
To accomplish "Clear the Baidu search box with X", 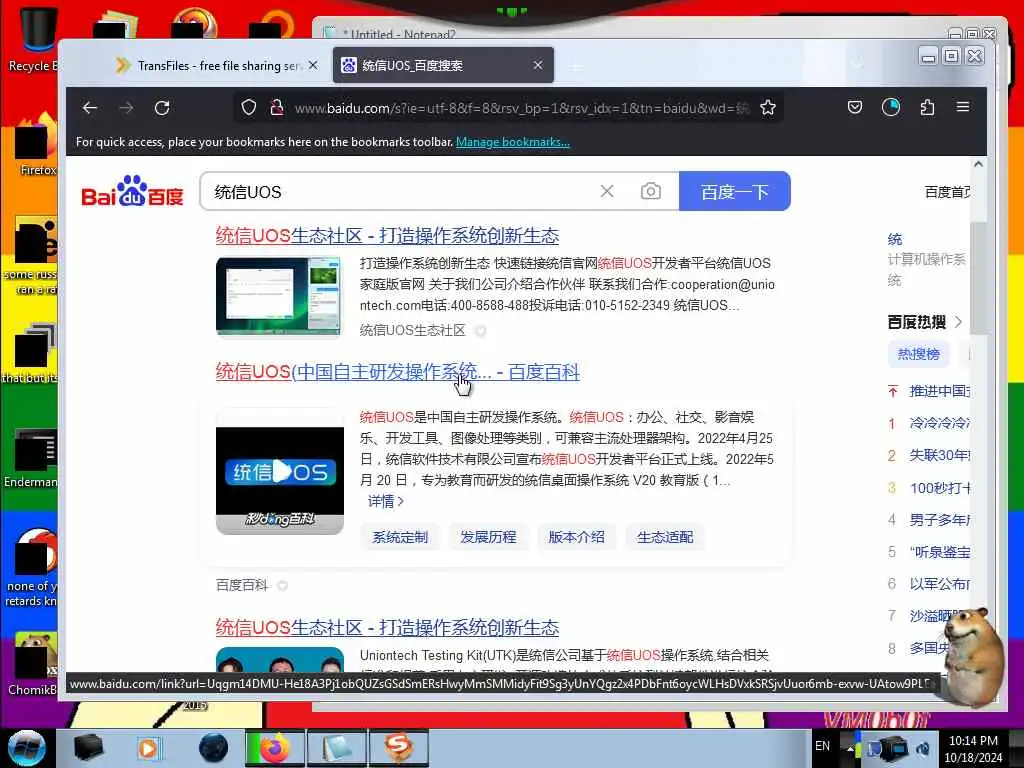I will pos(607,191).
